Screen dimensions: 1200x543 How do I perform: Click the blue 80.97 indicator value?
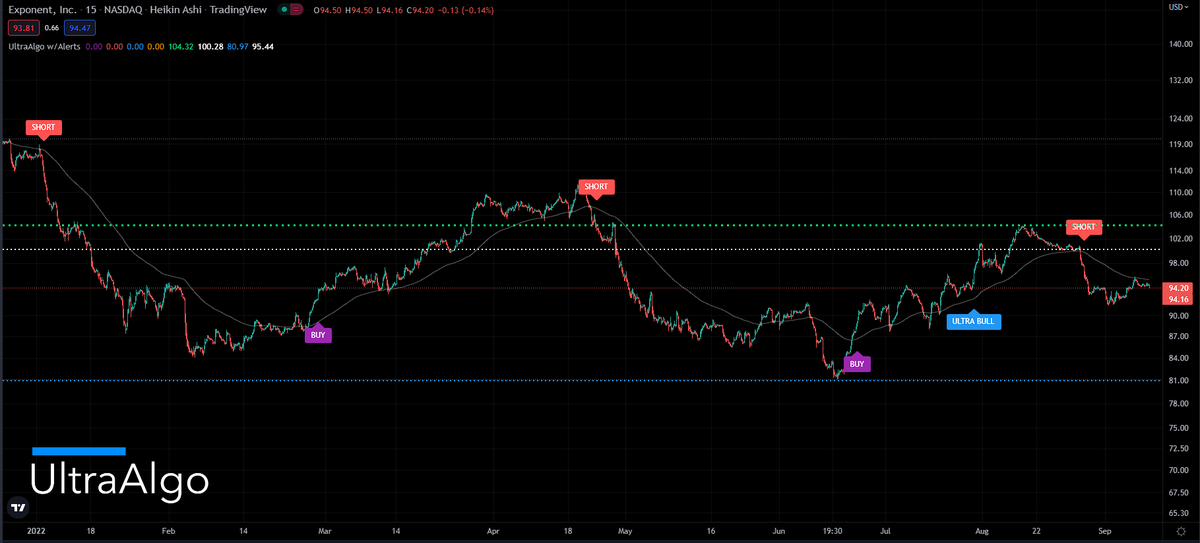238,46
